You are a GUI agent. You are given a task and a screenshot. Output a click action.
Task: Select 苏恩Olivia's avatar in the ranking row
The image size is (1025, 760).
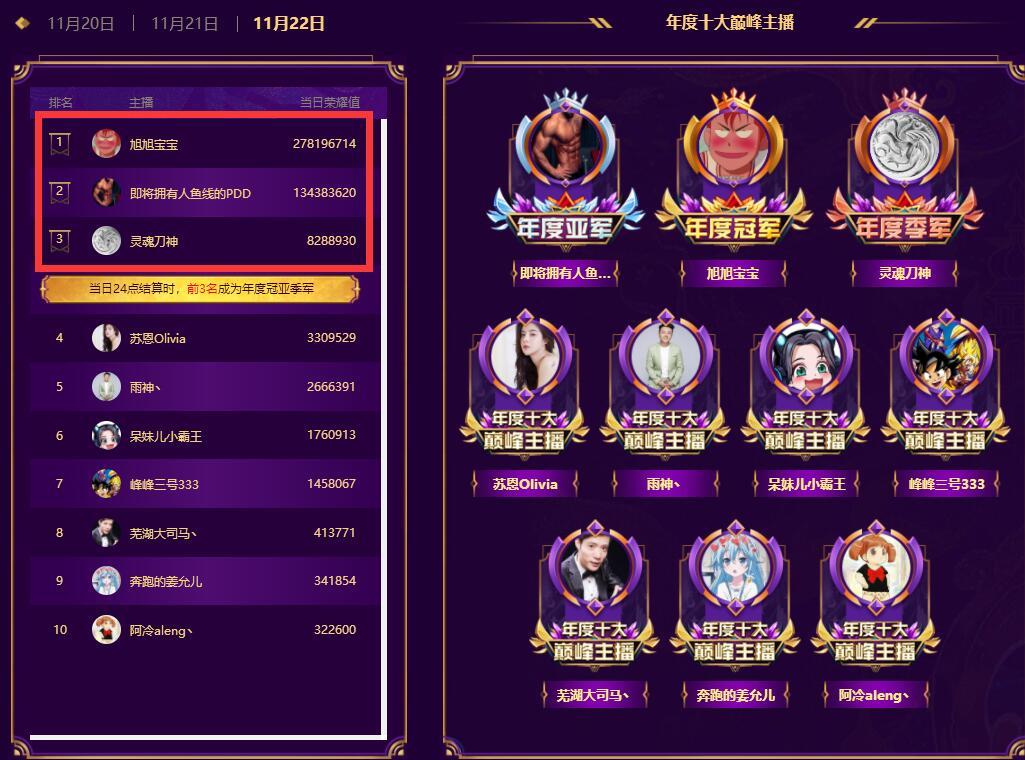coord(106,338)
